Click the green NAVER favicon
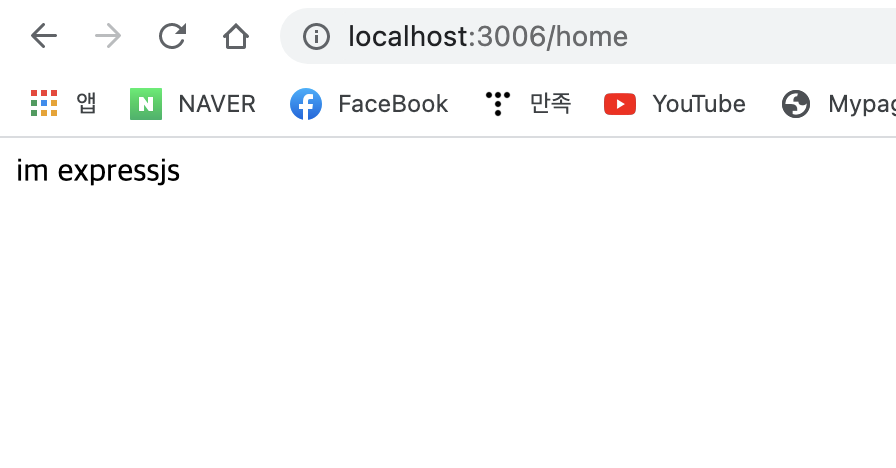Viewport: 896px width, 468px height. pos(146,104)
